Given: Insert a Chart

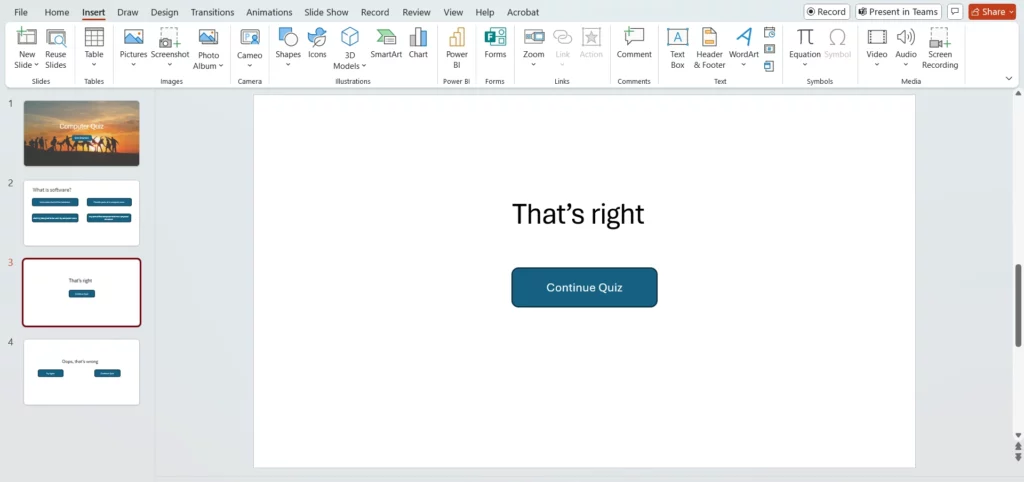Looking at the screenshot, I should (x=418, y=44).
